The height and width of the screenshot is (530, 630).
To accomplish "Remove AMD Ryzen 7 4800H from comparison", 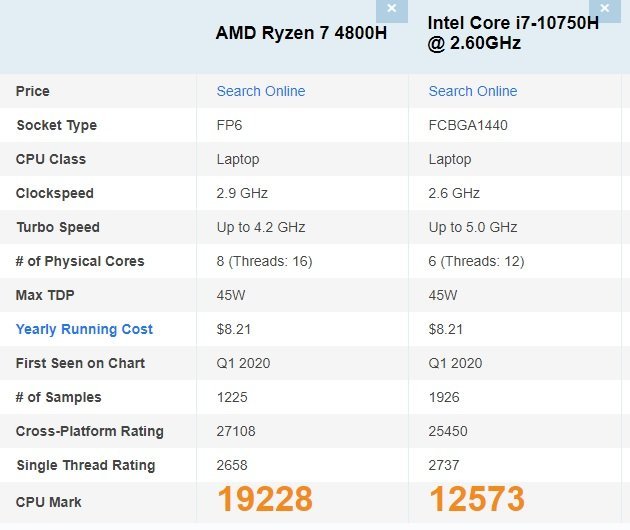I will [392, 10].
